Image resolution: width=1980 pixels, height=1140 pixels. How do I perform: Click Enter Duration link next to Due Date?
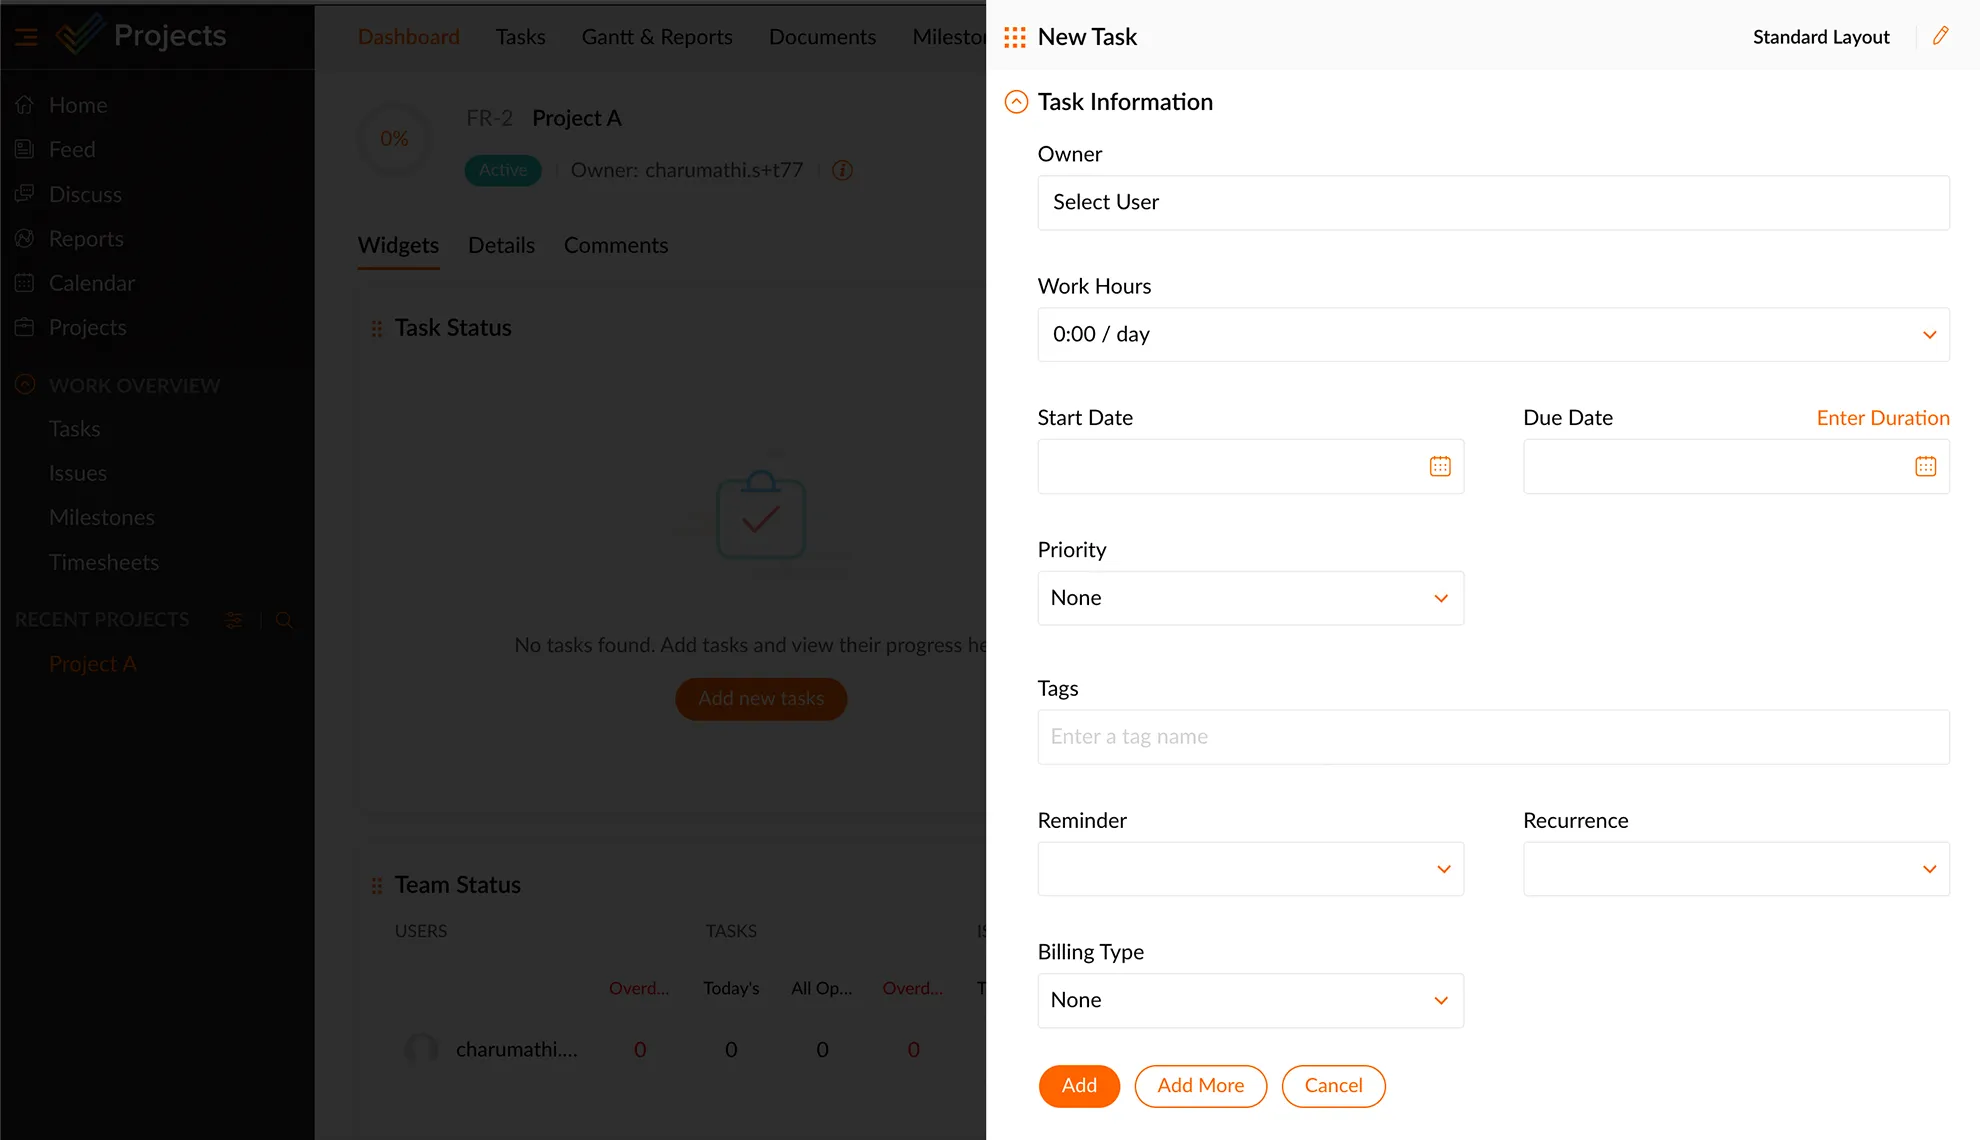click(x=1883, y=416)
